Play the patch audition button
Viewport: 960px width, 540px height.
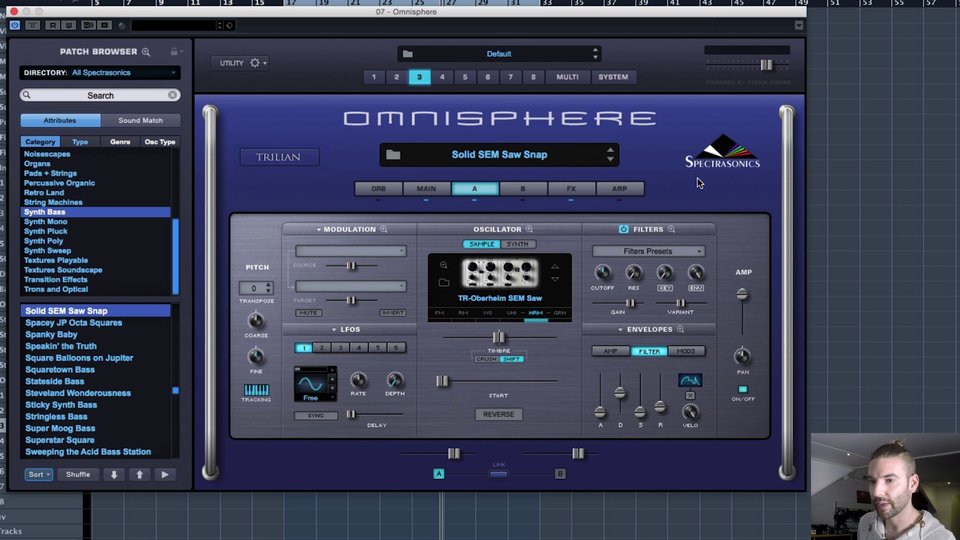coord(165,474)
